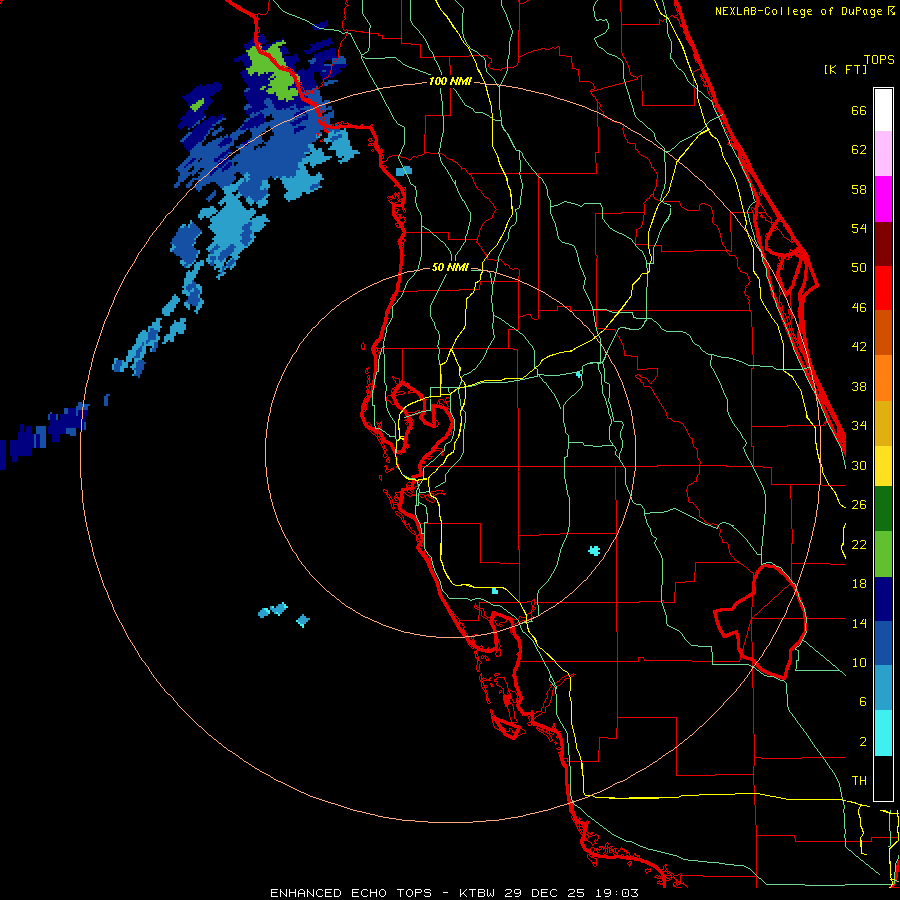Pick the magenta legend swatch
900x900 pixels.
pyautogui.click(x=883, y=199)
